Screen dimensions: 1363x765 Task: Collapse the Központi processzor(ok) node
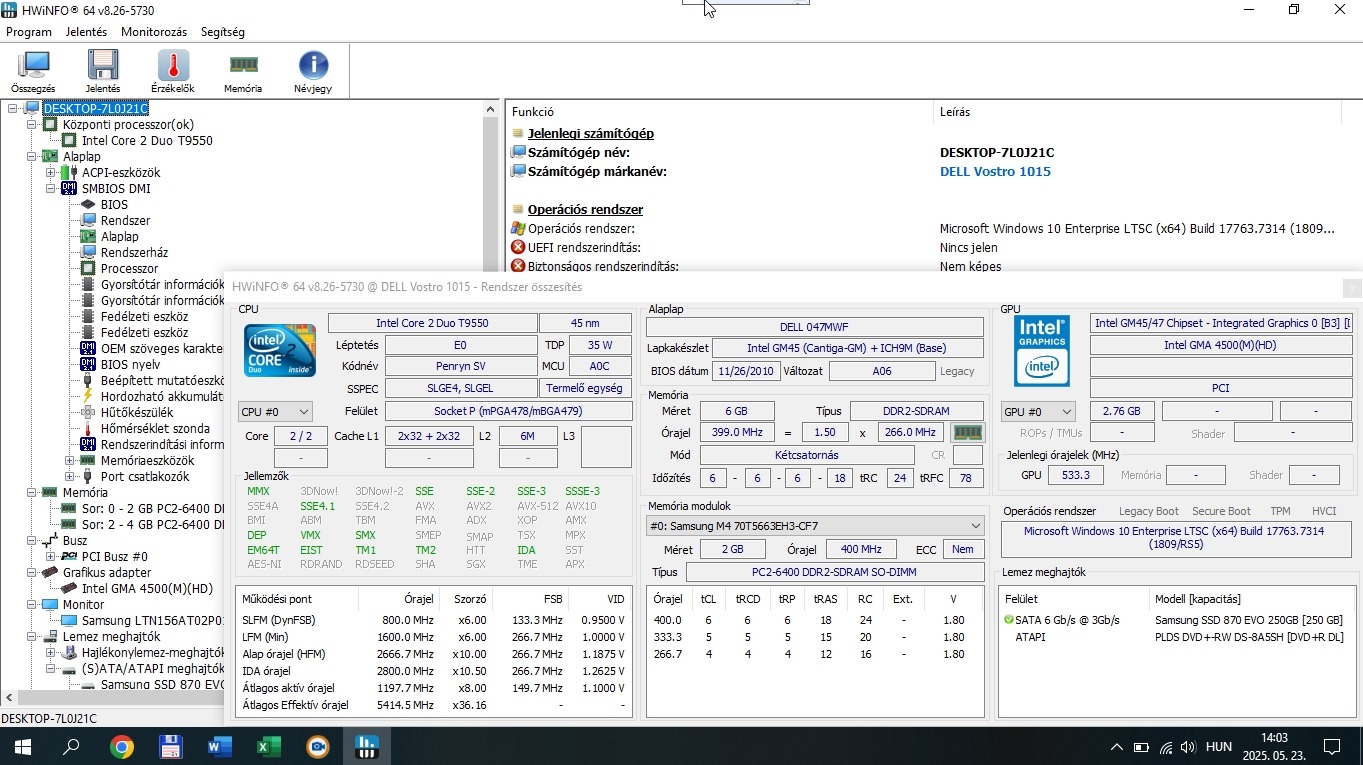pos(32,125)
